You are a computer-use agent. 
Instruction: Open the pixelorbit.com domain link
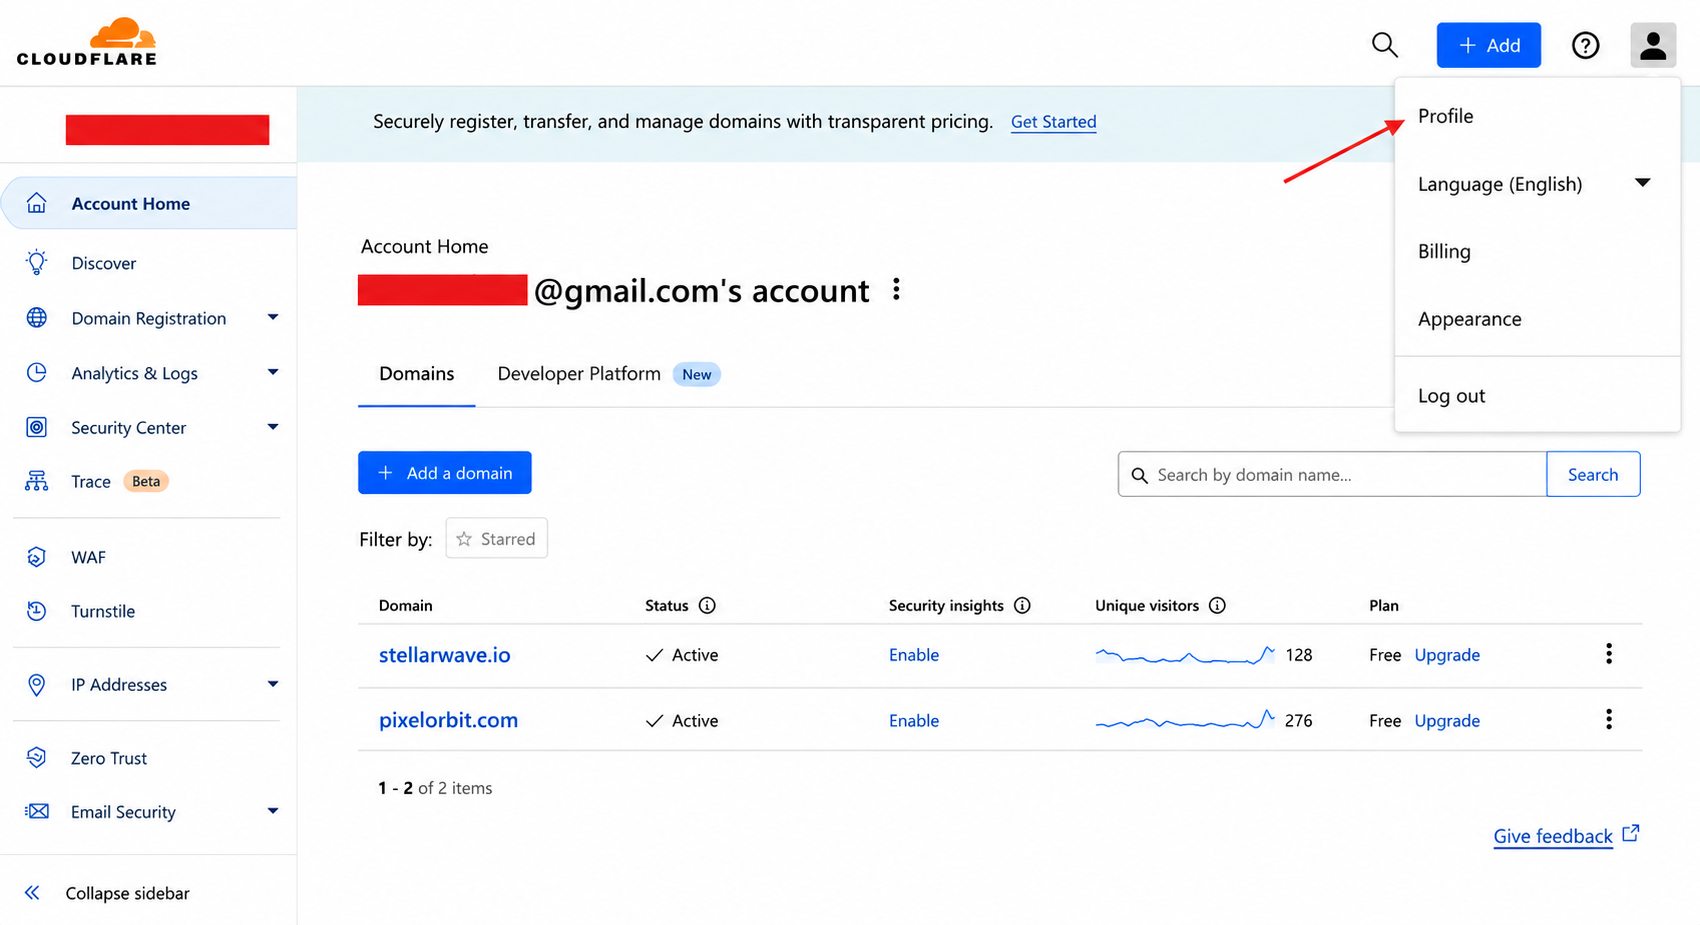pos(448,720)
